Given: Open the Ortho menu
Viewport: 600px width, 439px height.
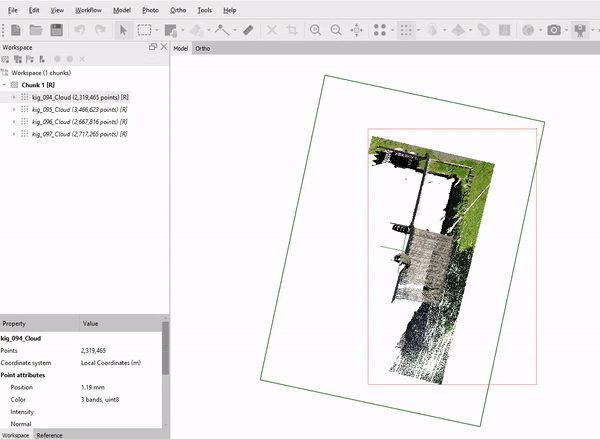Looking at the screenshot, I should coord(178,10).
